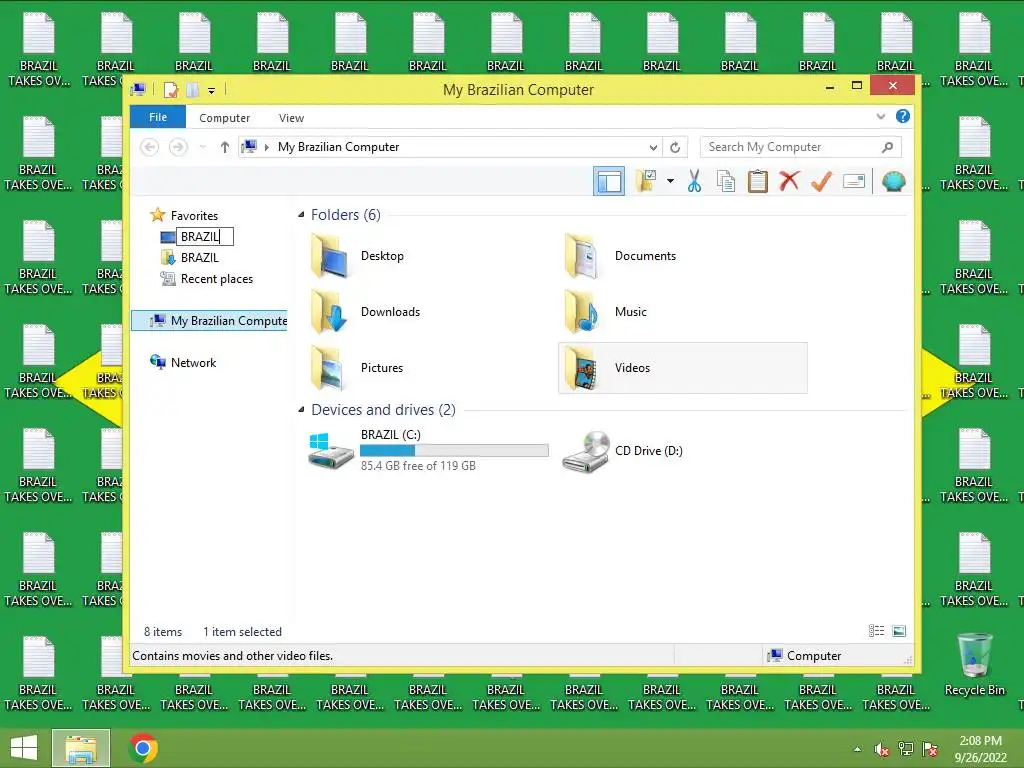Open the Recycle Bin on desktop
Viewport: 1024px width, 768px height.
tap(974, 665)
